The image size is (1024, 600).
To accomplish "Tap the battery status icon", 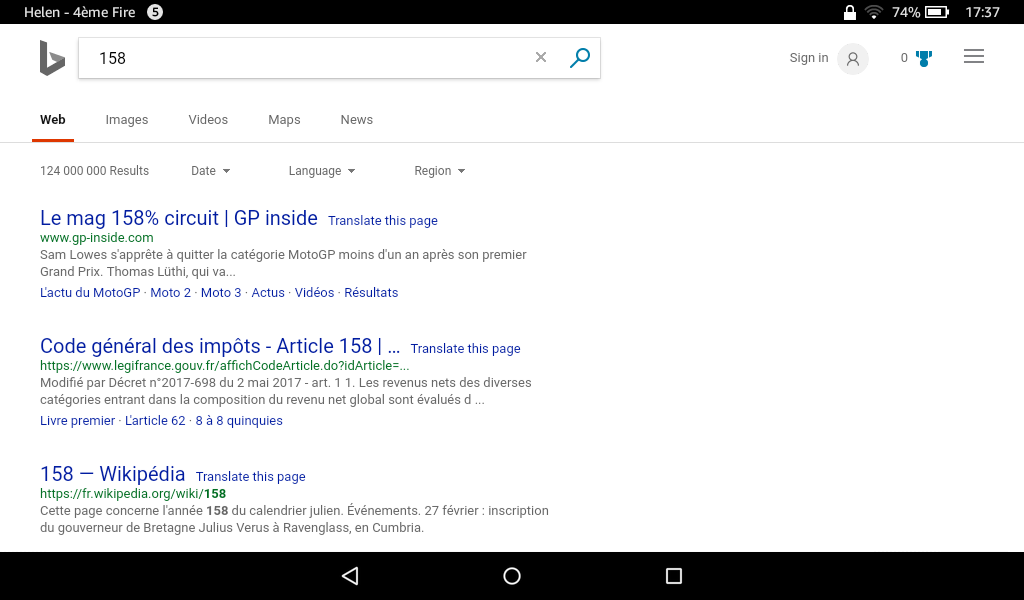I will click(x=937, y=12).
